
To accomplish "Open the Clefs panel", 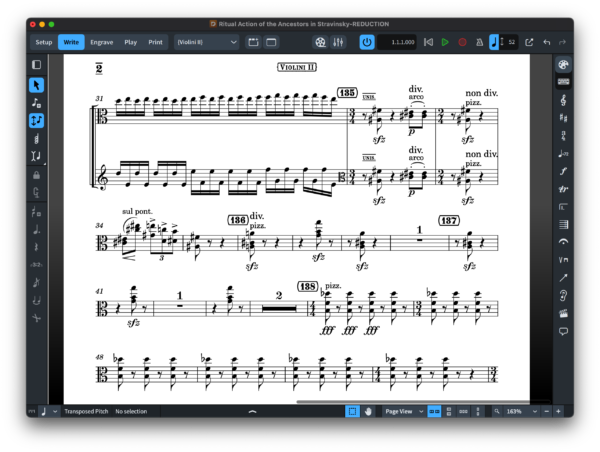I will 563,100.
